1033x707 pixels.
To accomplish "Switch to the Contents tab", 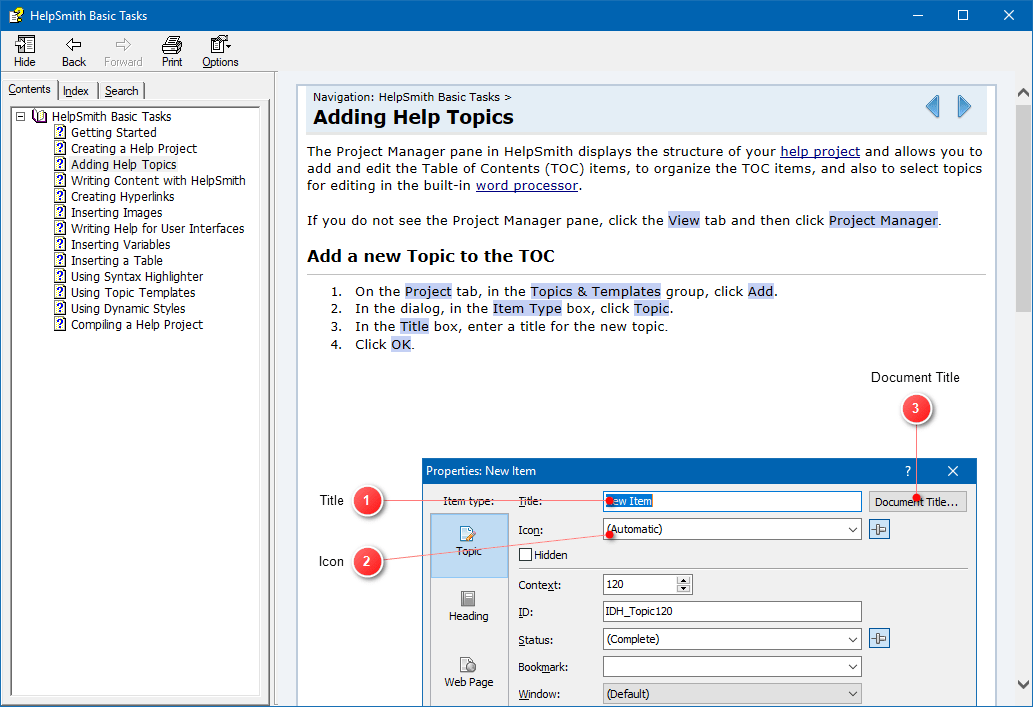I will tap(30, 89).
